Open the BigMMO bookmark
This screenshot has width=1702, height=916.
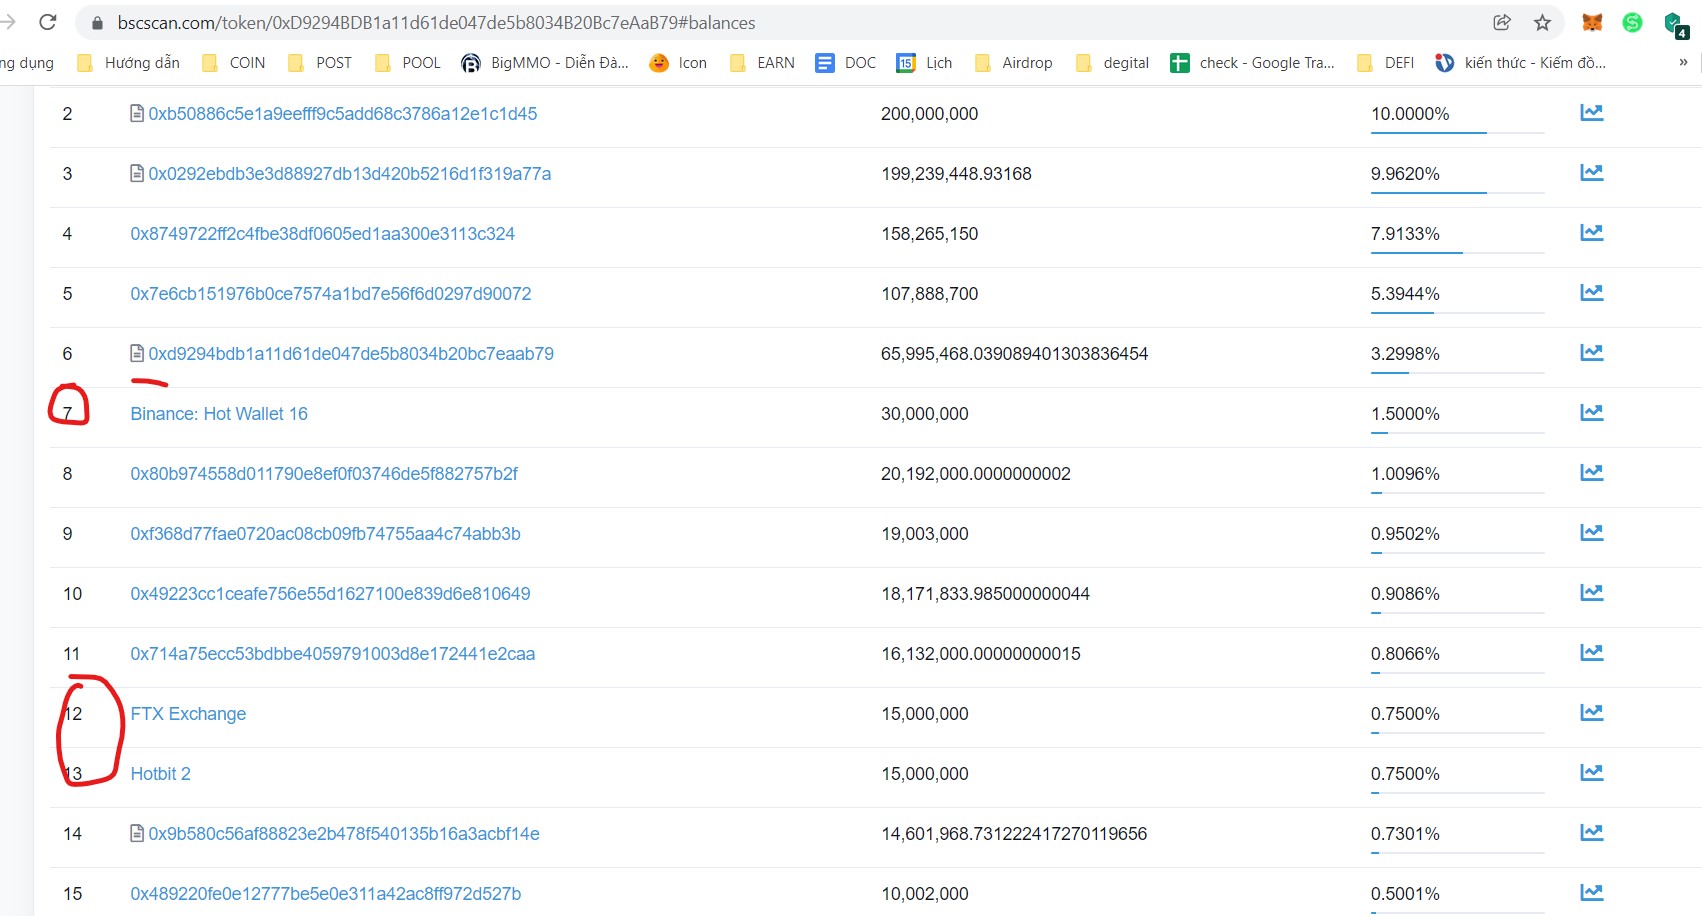pos(545,63)
